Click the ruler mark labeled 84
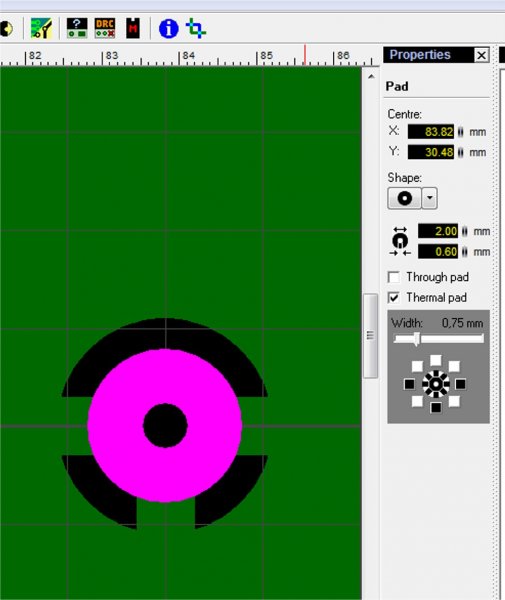 pyautogui.click(x=188, y=56)
